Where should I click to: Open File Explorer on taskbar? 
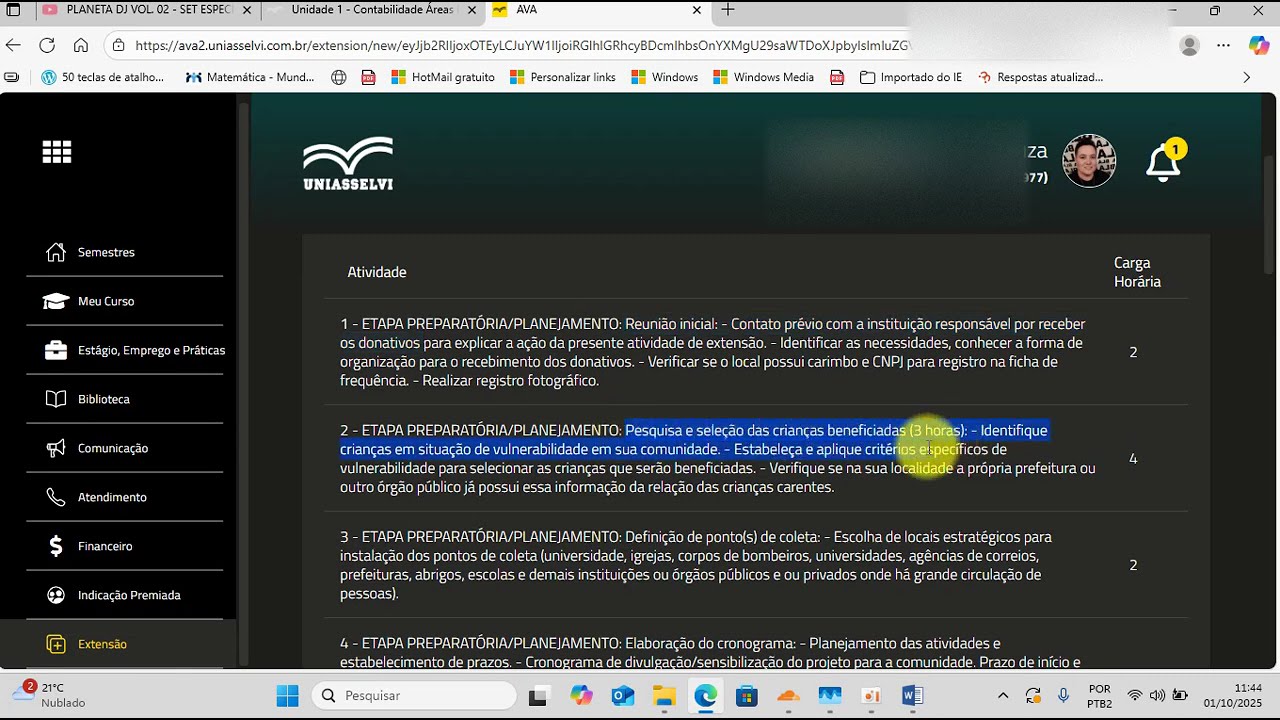[664, 695]
